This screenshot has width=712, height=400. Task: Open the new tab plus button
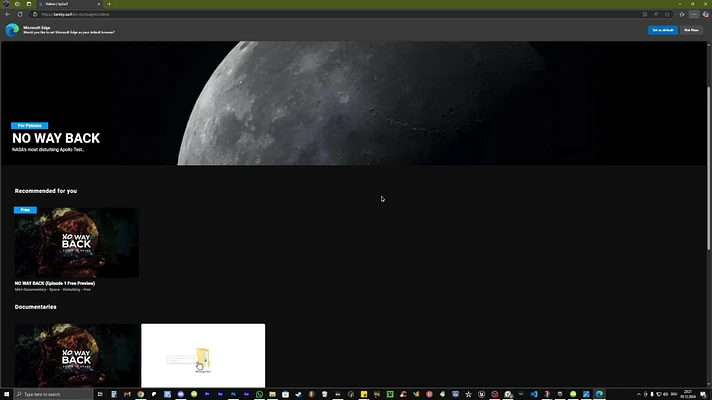point(109,4)
